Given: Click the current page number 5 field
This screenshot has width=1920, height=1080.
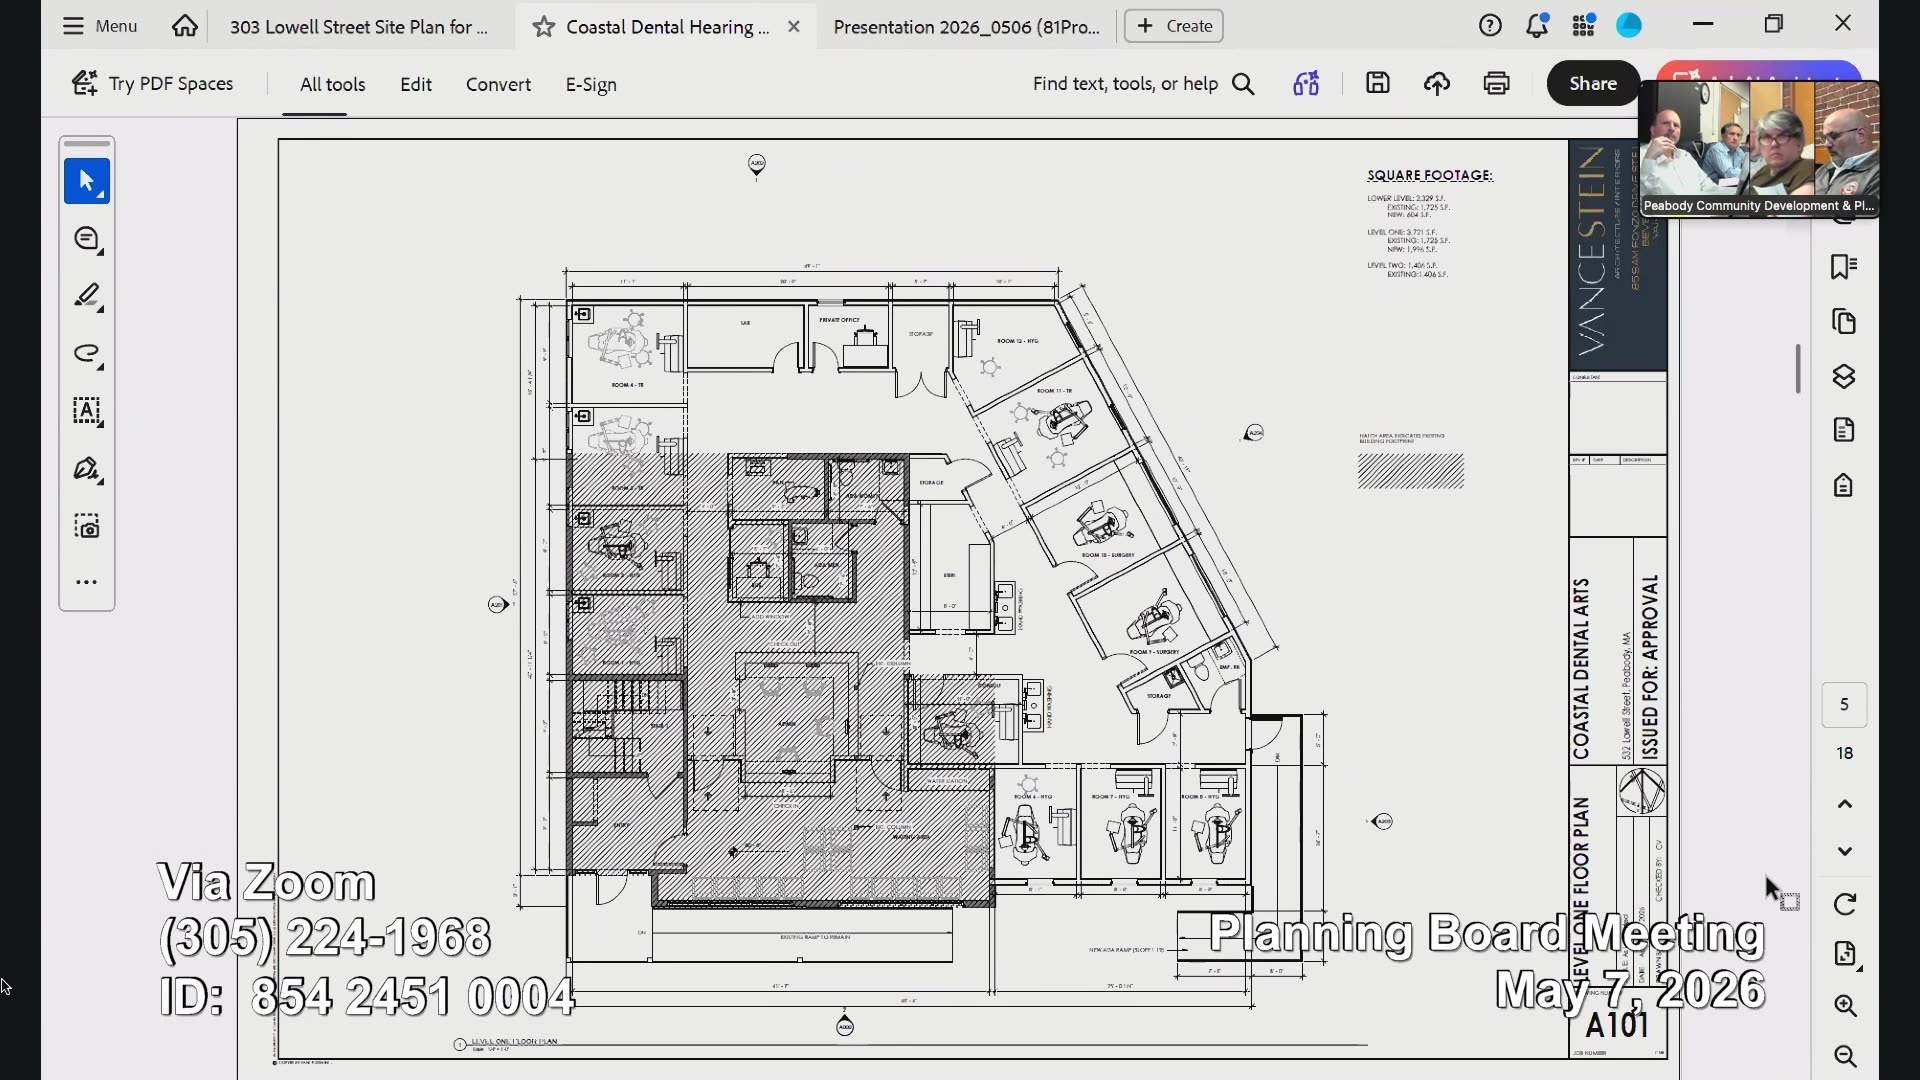Looking at the screenshot, I should (1845, 705).
